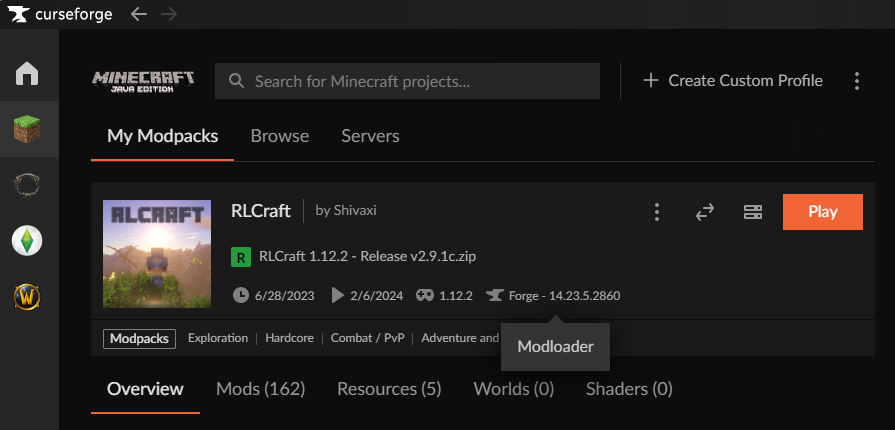Click the play triangle icon beside 2/6/2024
Viewport: 895px width, 430px height.
click(x=337, y=295)
